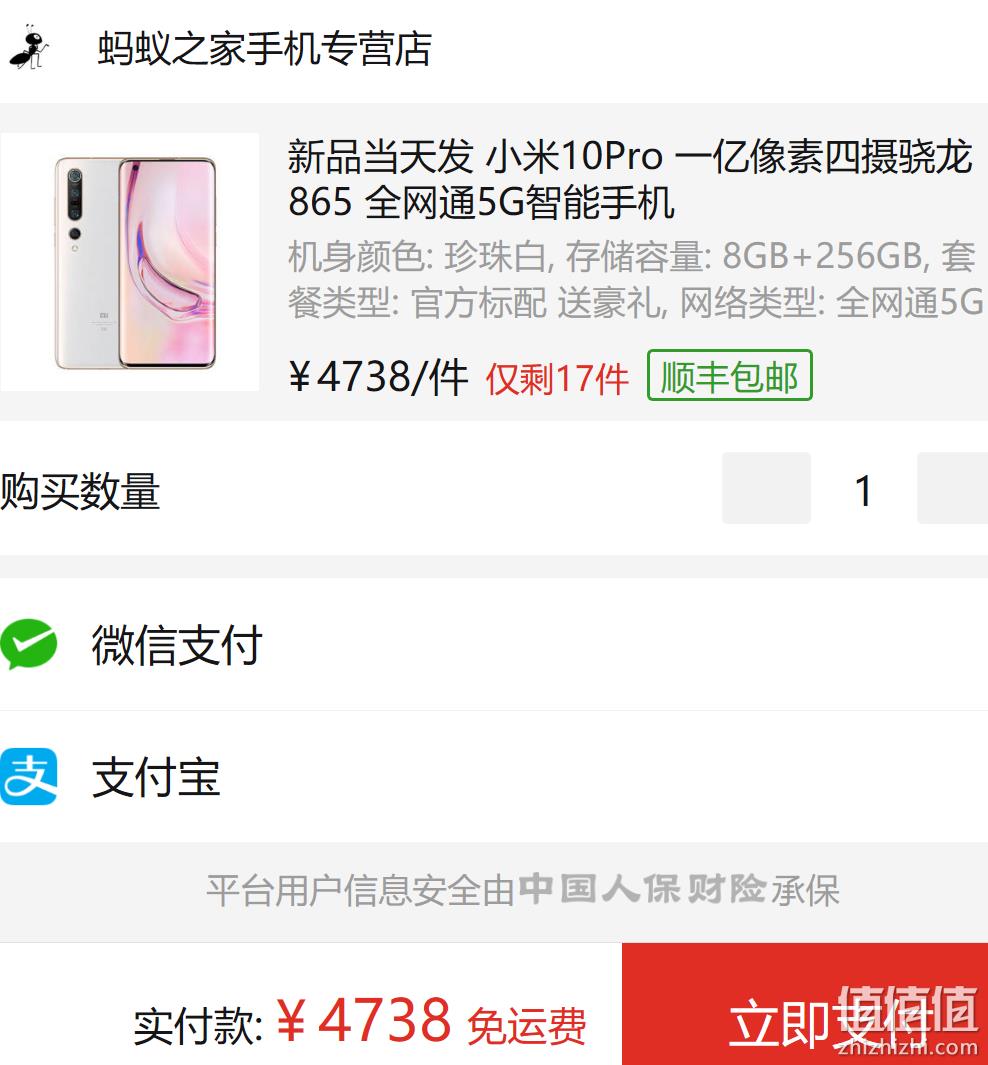Increase purchase quantity with the right stepper
Viewport: 988px width, 1065px height.
coord(953,488)
